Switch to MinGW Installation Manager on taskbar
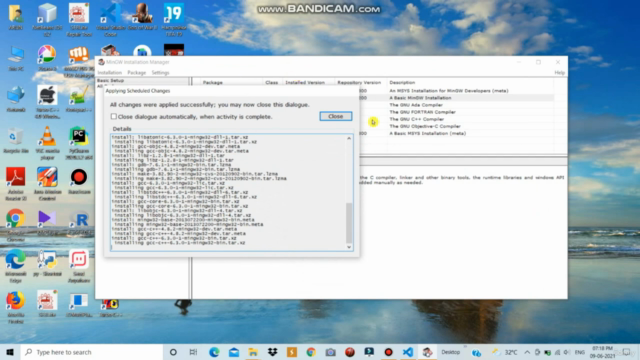 [427, 352]
